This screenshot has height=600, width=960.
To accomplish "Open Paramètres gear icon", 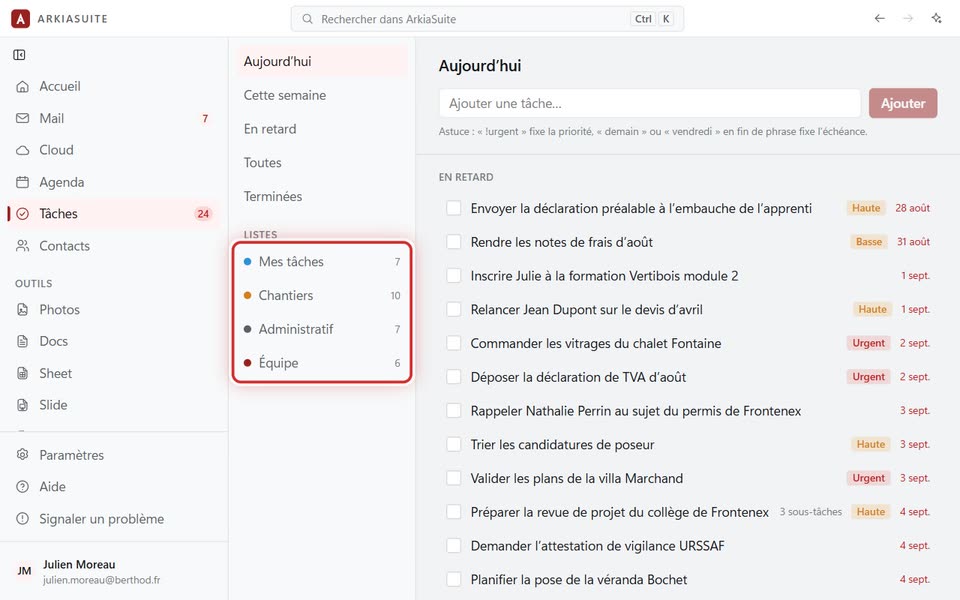I will coord(23,455).
